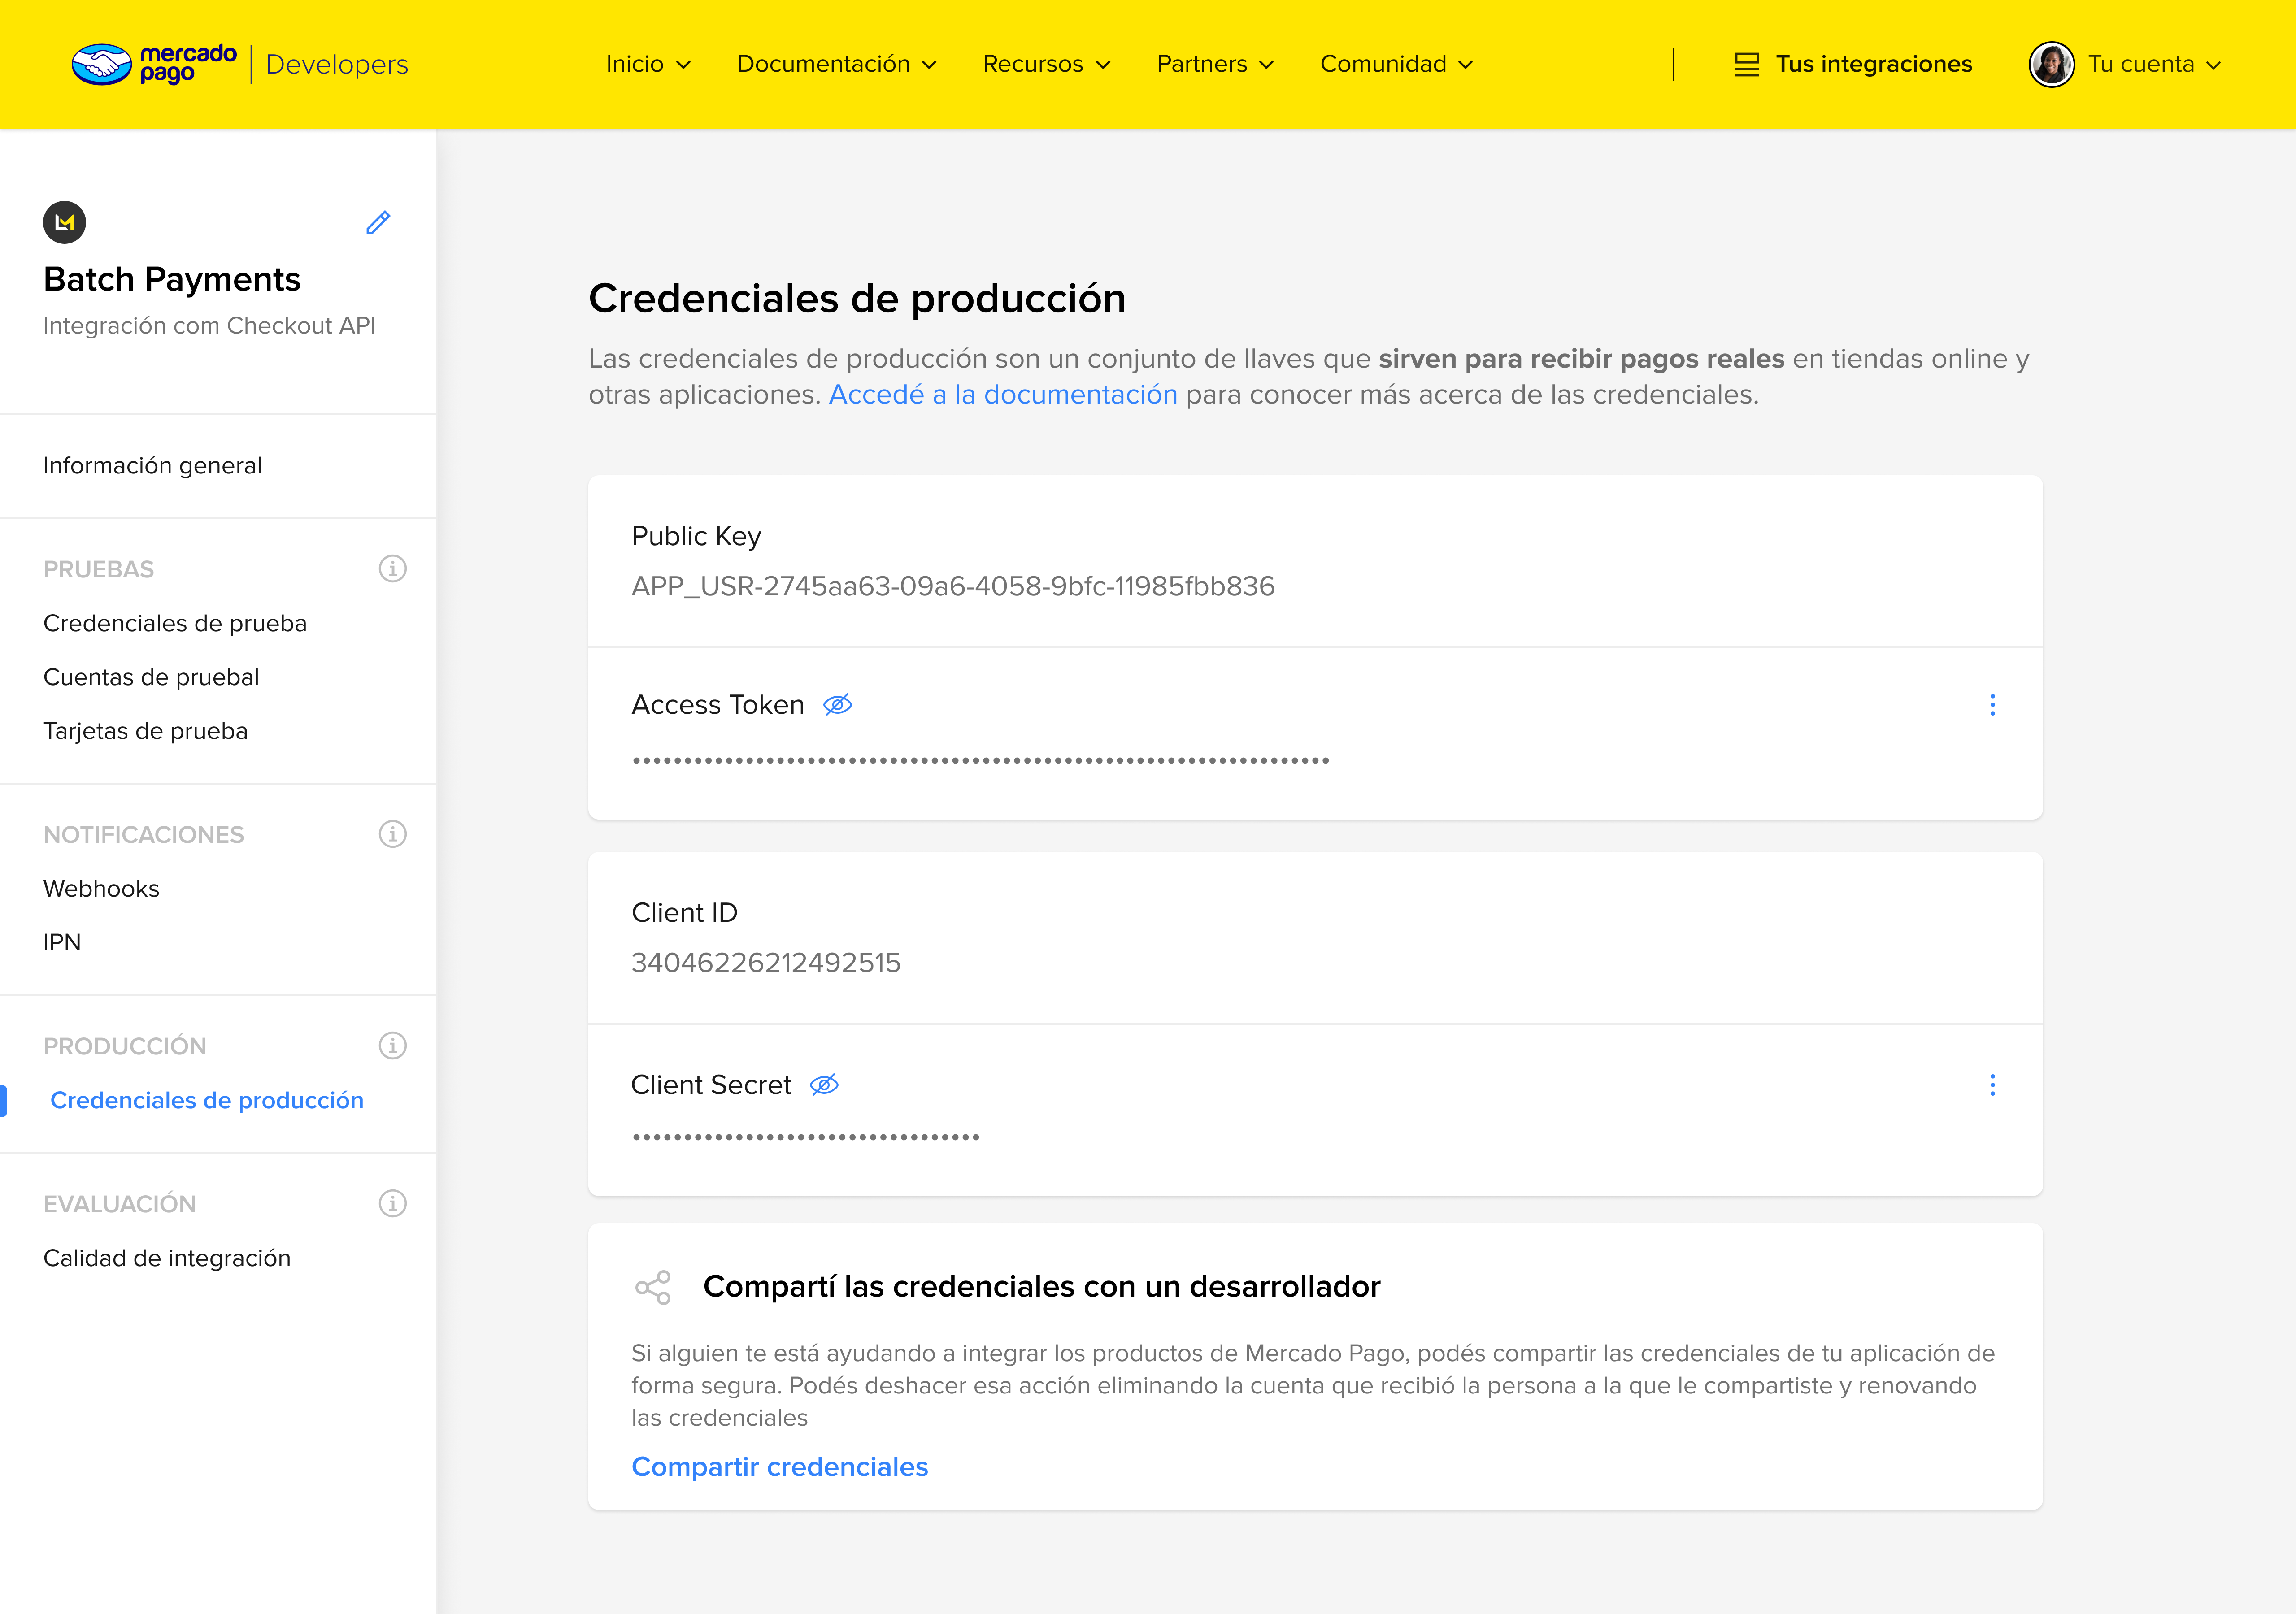Open Client Secret three-dot options menu

pos(1992,1085)
